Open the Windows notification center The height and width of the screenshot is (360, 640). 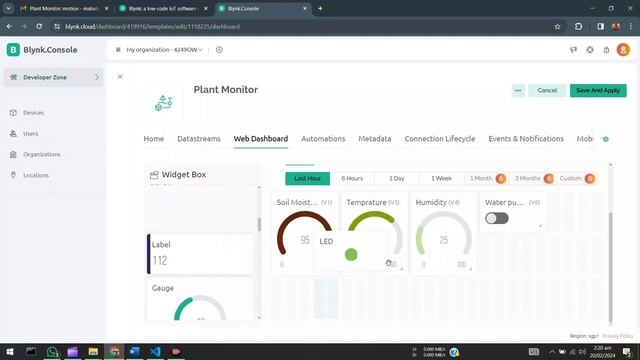click(x=627, y=351)
